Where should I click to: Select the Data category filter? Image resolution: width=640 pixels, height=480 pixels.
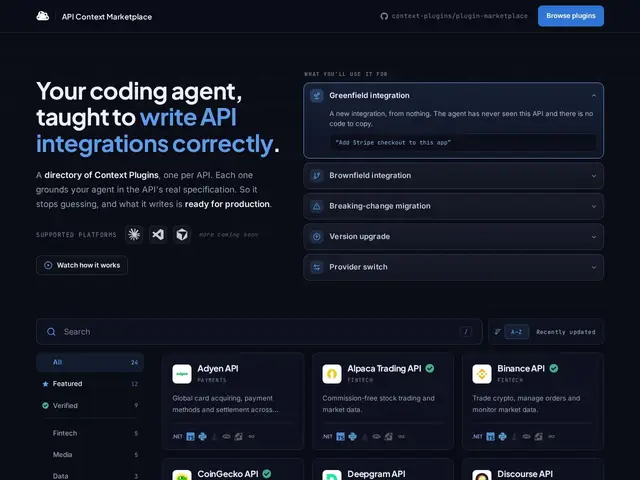pos(90,476)
